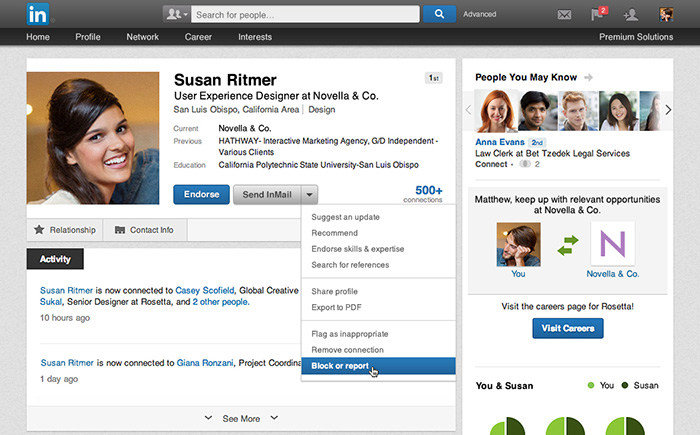Click the light green You legend dot
Viewport: 700px width, 435px height.
point(591,385)
